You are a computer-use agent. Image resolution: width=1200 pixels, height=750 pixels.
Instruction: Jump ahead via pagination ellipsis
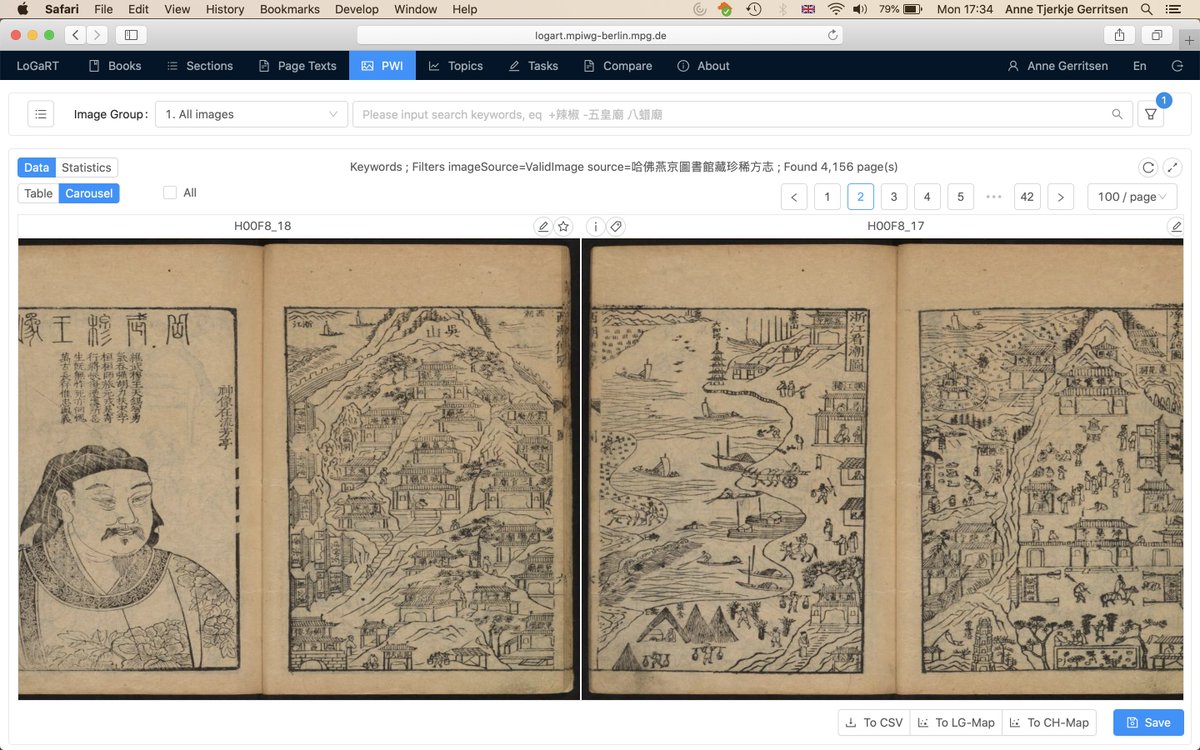[x=993, y=197]
